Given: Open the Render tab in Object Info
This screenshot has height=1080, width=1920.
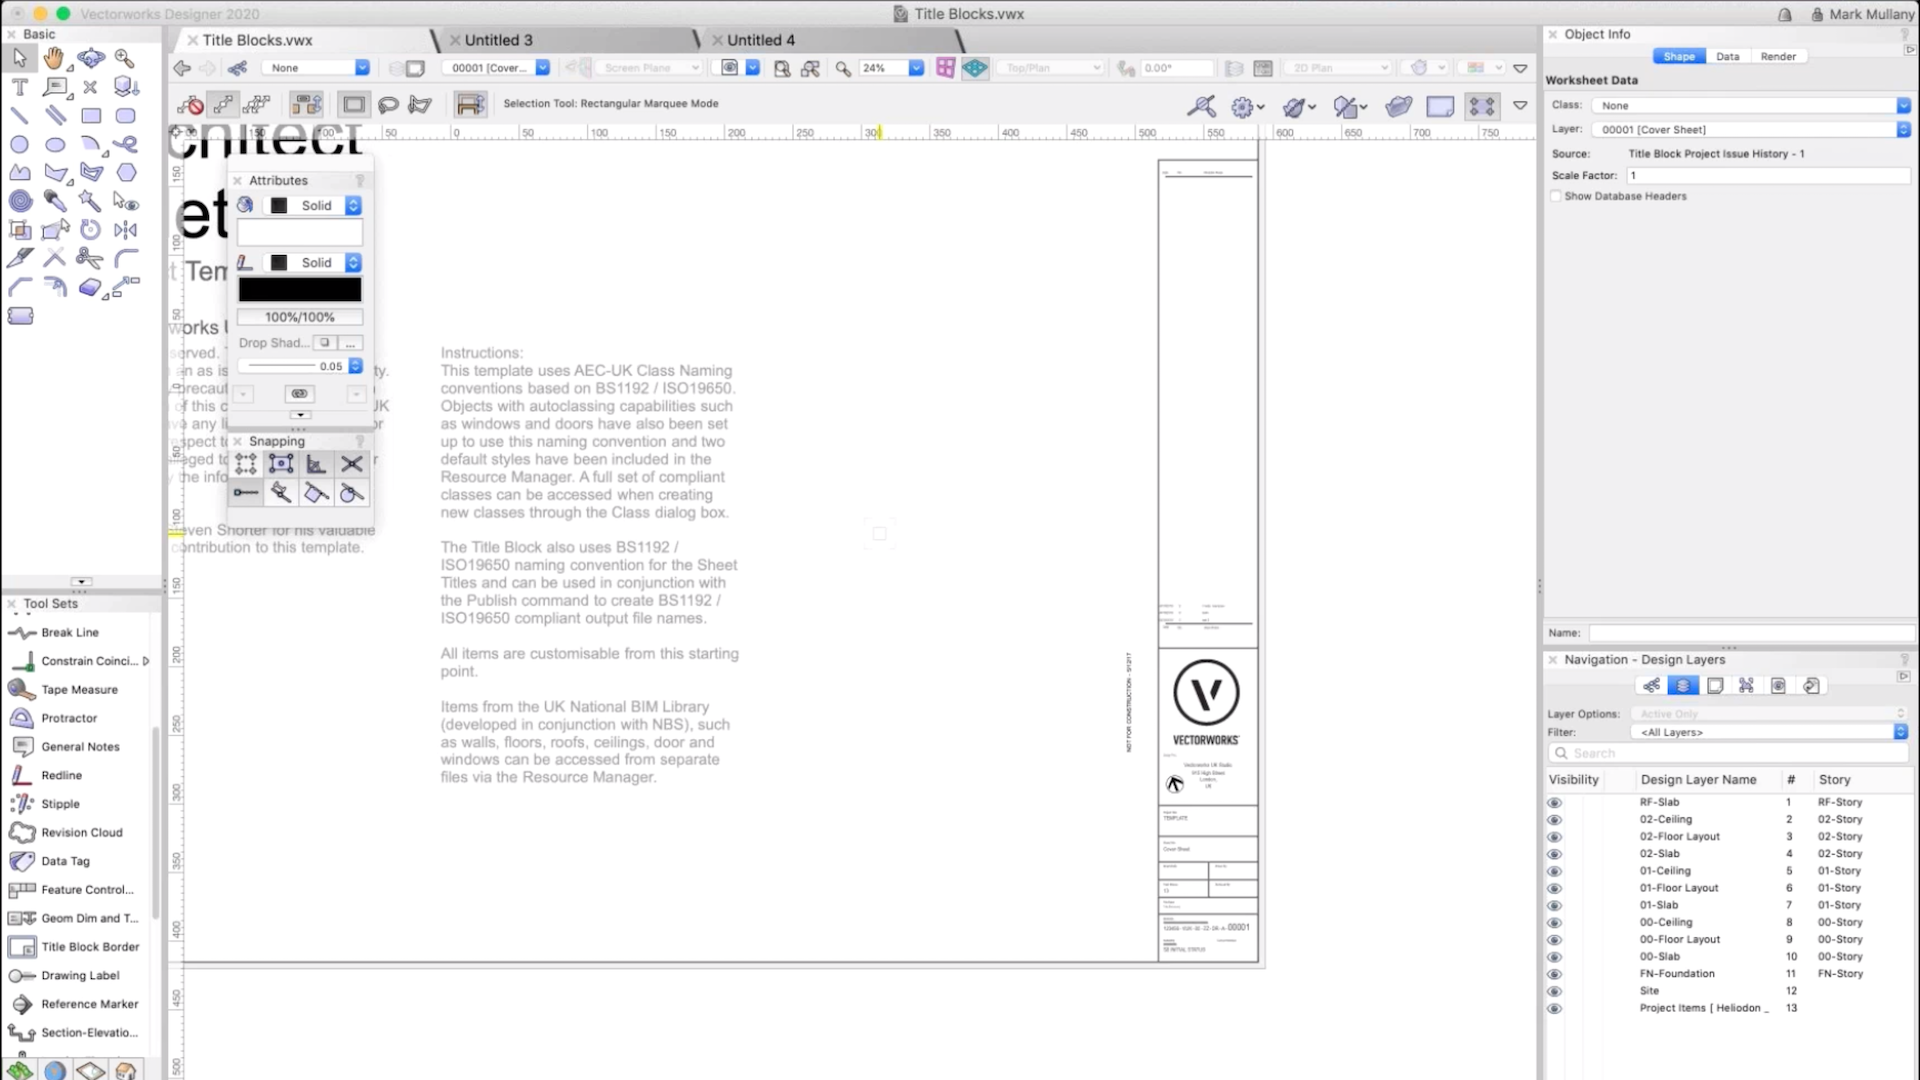Looking at the screenshot, I should click(x=1778, y=56).
